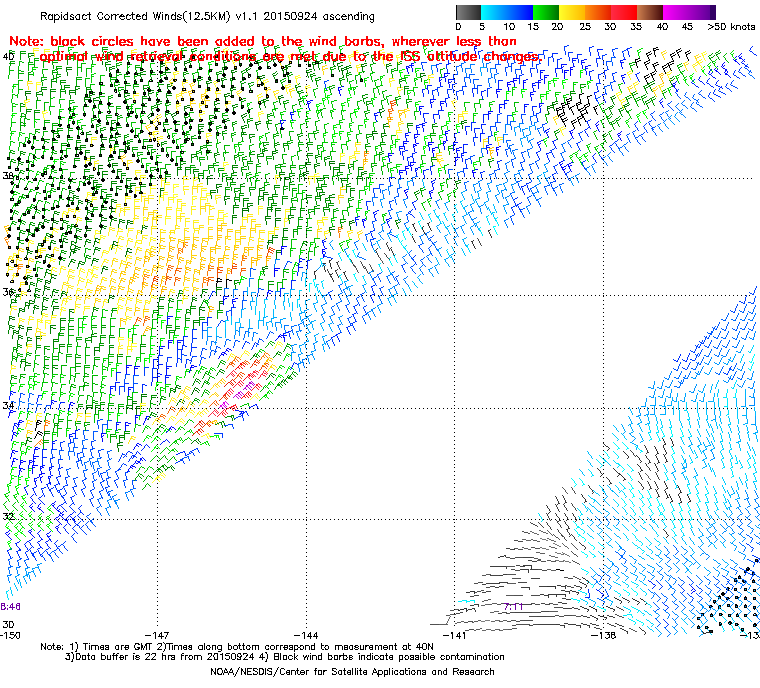The width and height of the screenshot is (760, 688).
Task: Click the yellow 20-25 knots legend swatch
Action: (x=572, y=13)
